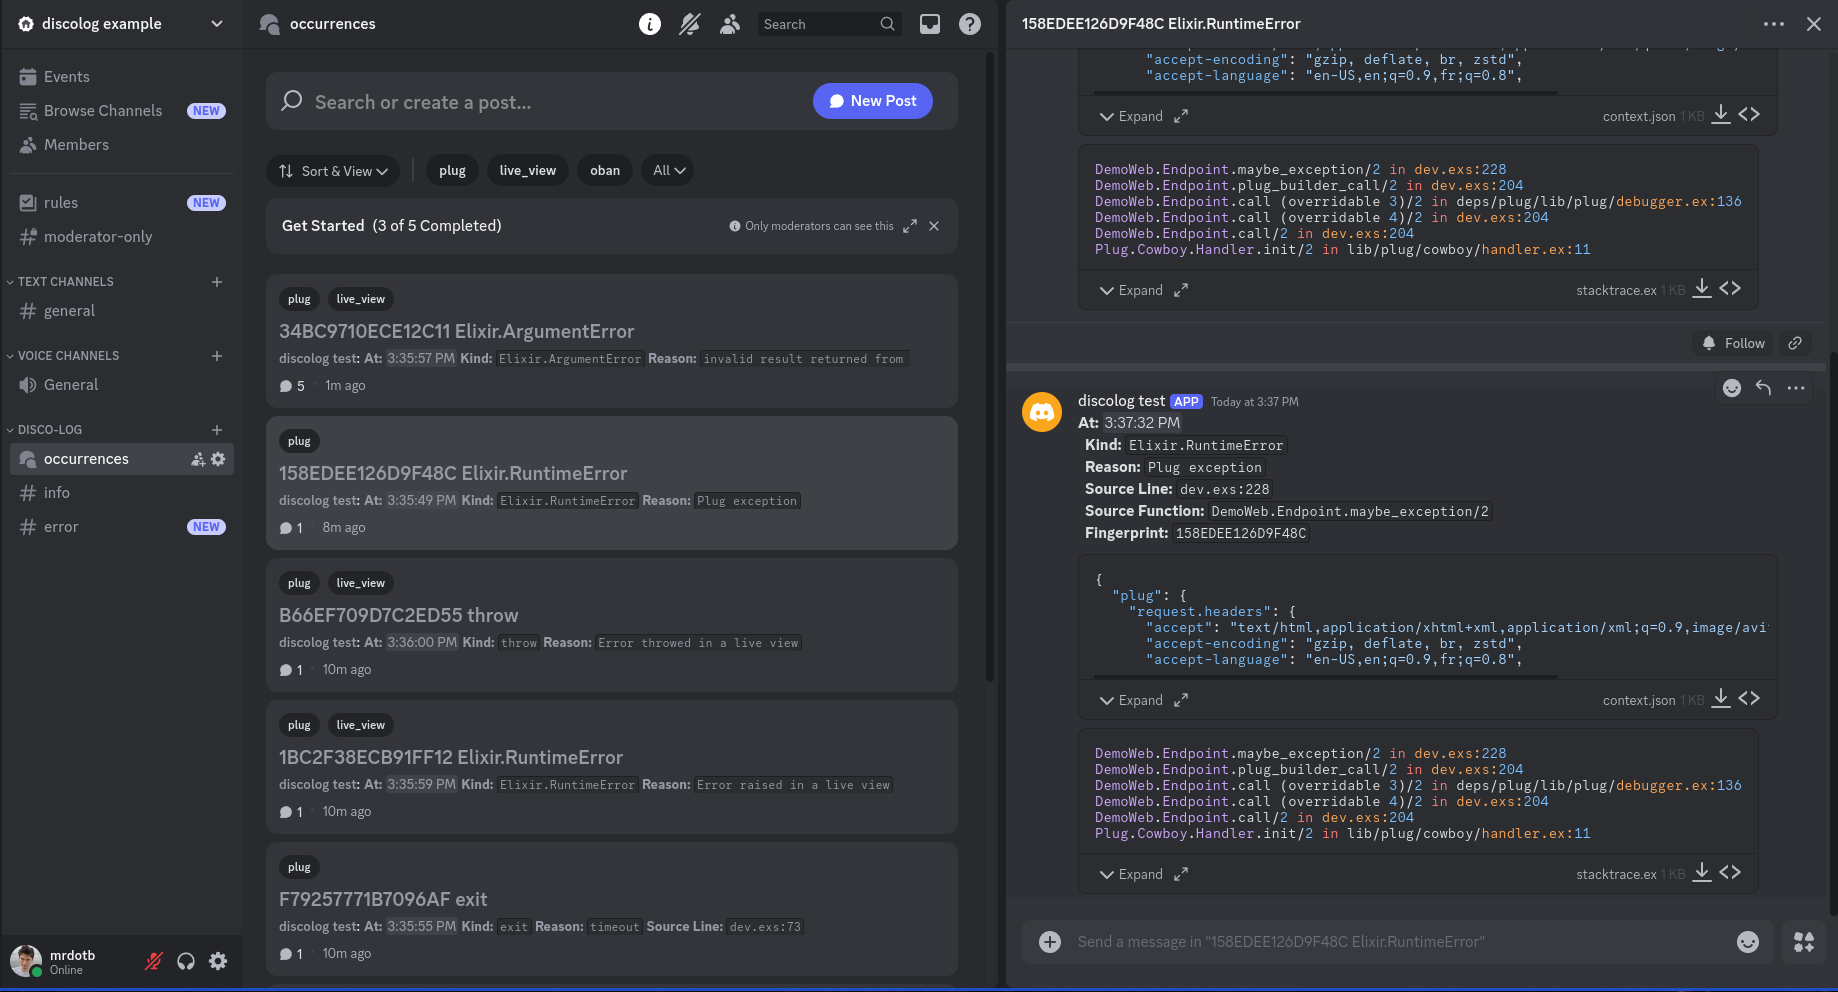Open Browse Channels in the sidebar
This screenshot has width=1838, height=992.
(102, 111)
